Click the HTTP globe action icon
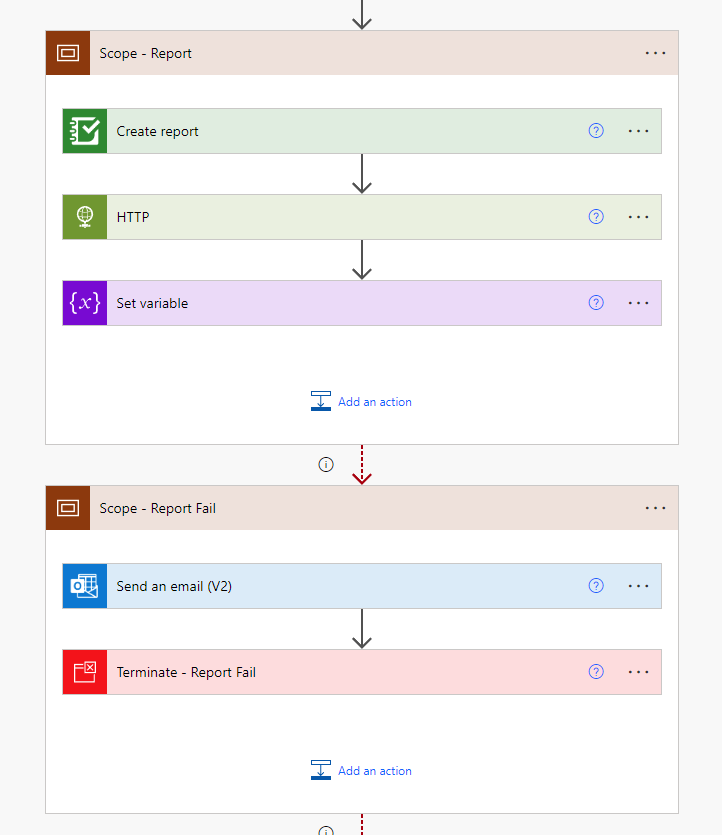Image resolution: width=722 pixels, height=835 pixels. pyautogui.click(x=85, y=217)
